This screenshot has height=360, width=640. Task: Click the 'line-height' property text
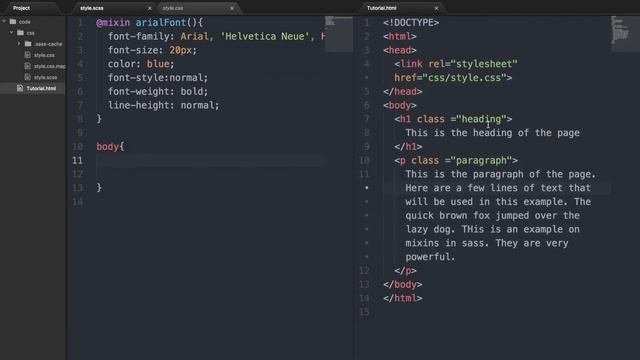tap(138, 105)
